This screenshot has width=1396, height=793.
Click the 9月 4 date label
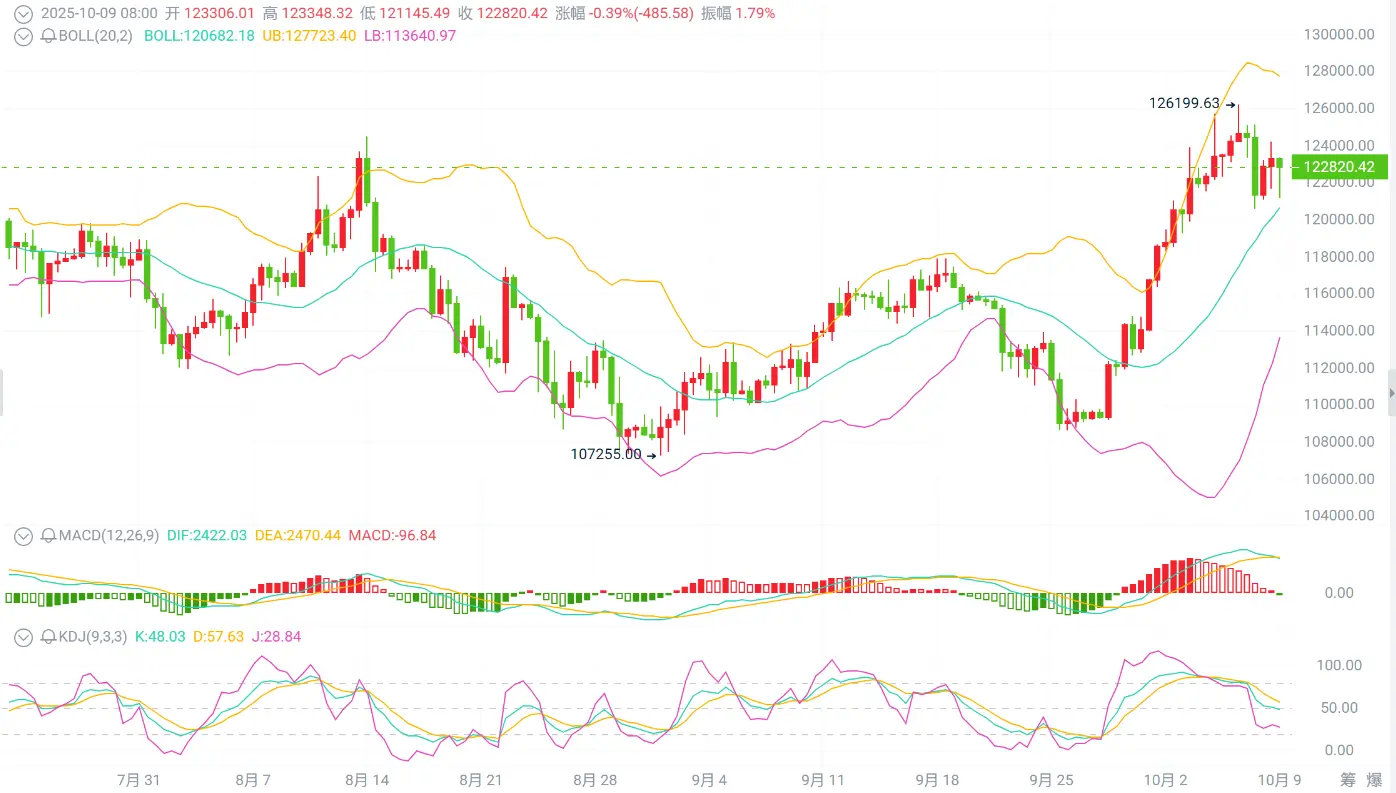[x=709, y=779]
